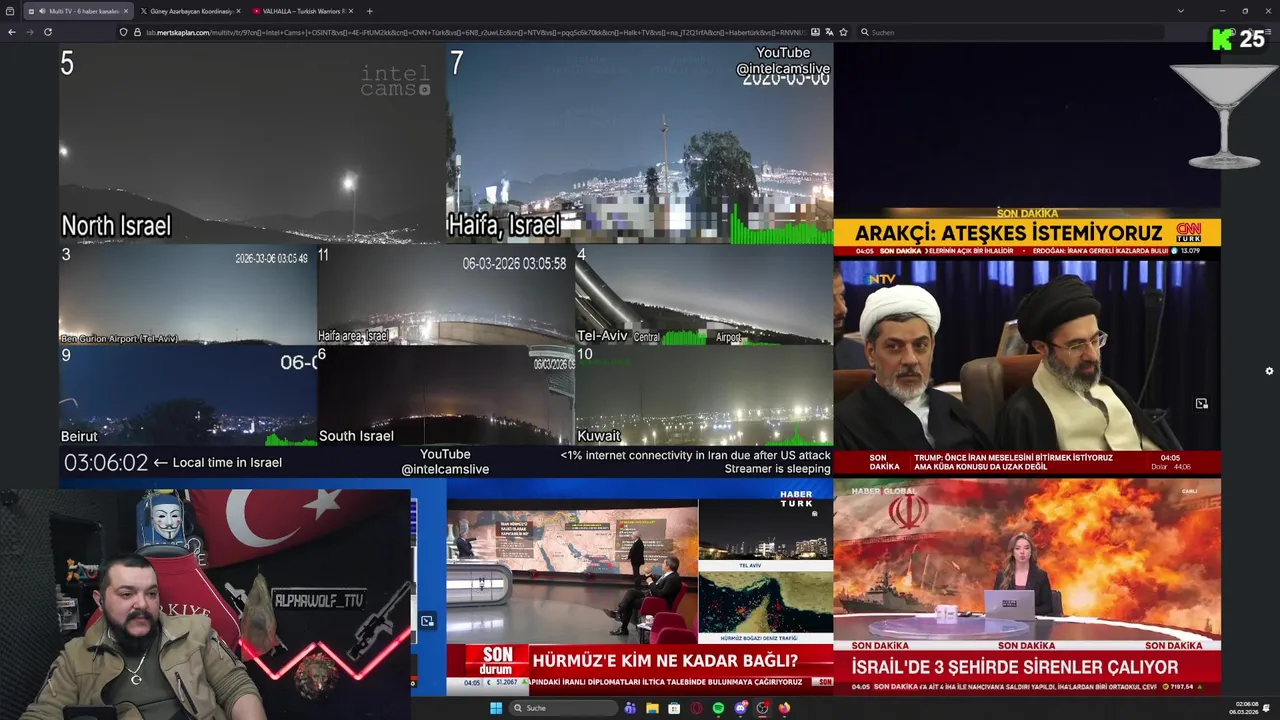Click 'Local time in Israel' text
This screenshot has width=1280, height=720.
(227, 463)
